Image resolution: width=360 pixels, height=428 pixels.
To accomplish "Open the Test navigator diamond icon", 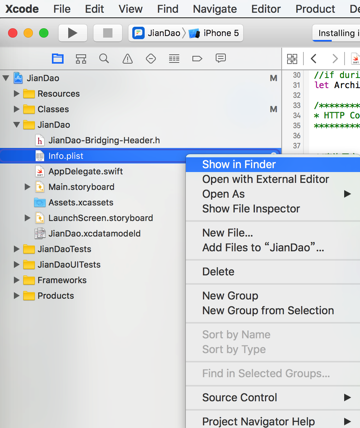I will click(151, 59).
